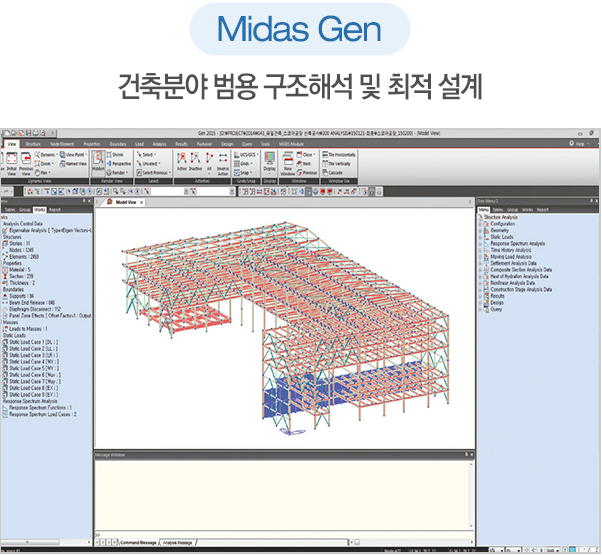Open the Grids dropdown
Image resolution: width=602 pixels, height=556 pixels.
click(243, 164)
